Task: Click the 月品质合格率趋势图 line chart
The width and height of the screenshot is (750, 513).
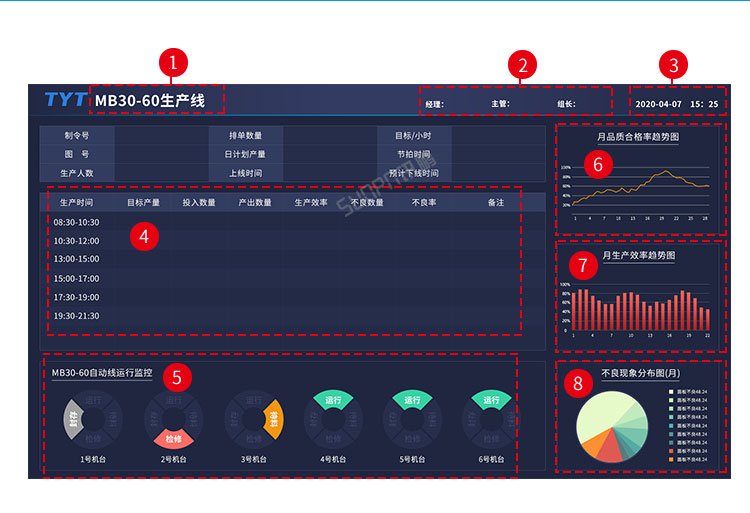Action: click(x=640, y=186)
